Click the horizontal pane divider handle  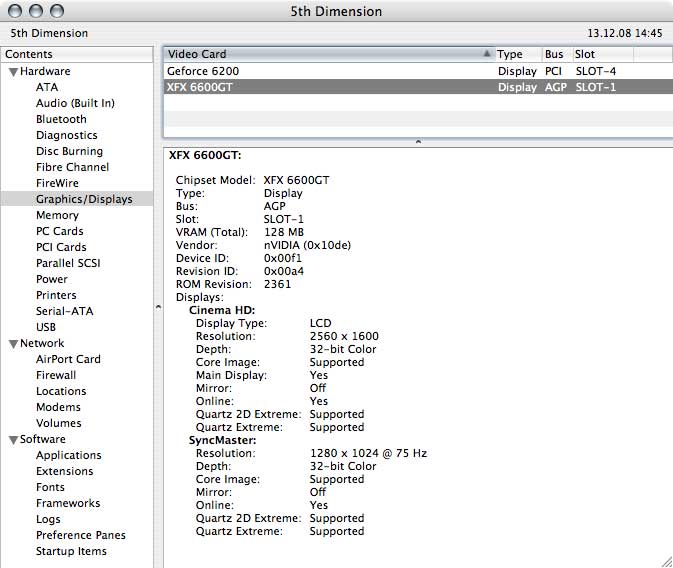click(417, 143)
